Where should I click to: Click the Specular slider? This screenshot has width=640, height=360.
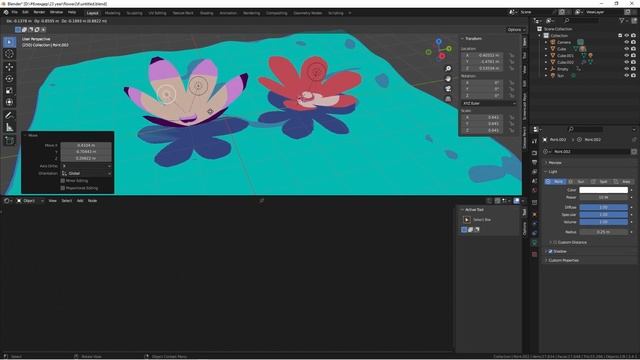tap(603, 215)
